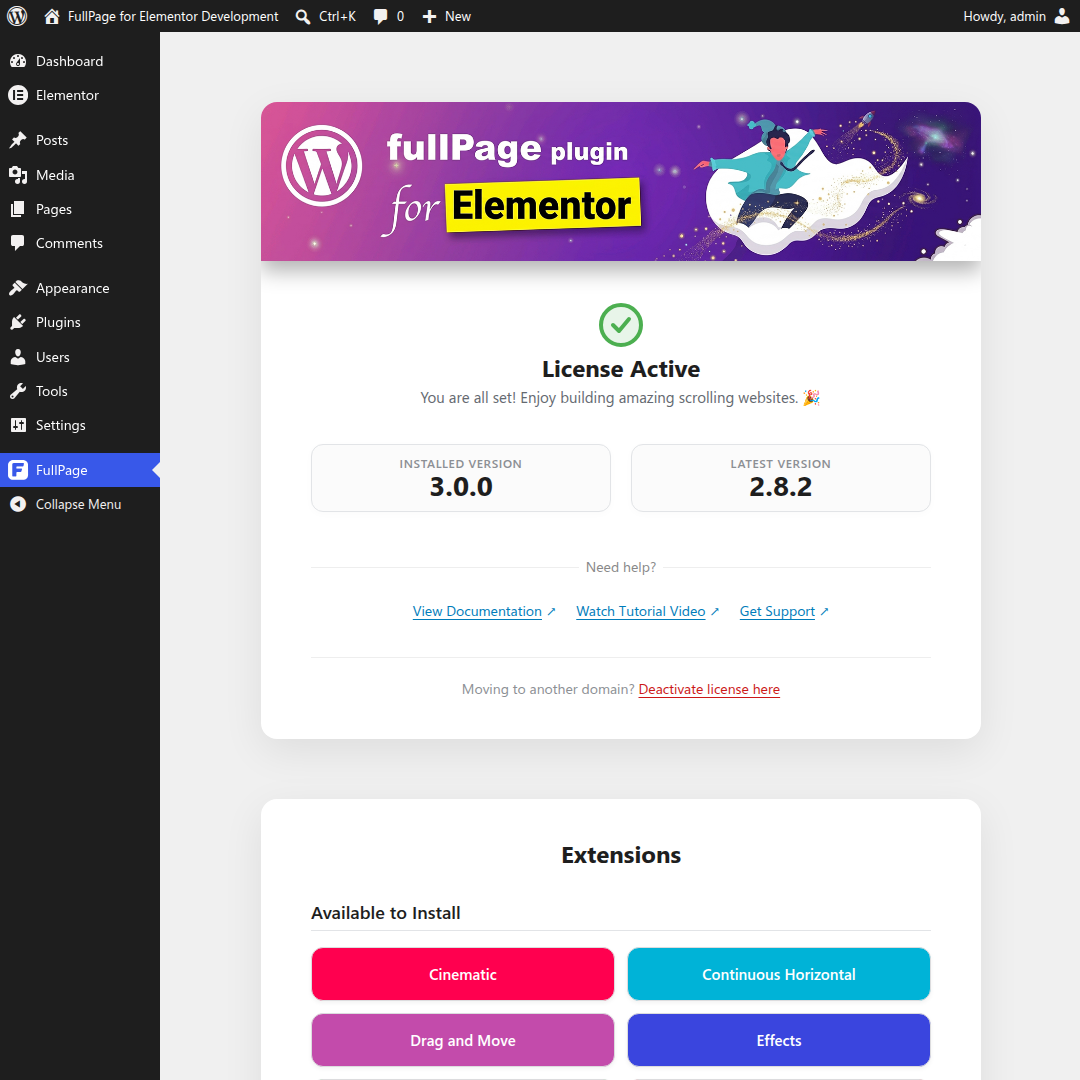Click the Pages sidebar icon
Image resolution: width=1080 pixels, height=1080 pixels.
[18, 209]
